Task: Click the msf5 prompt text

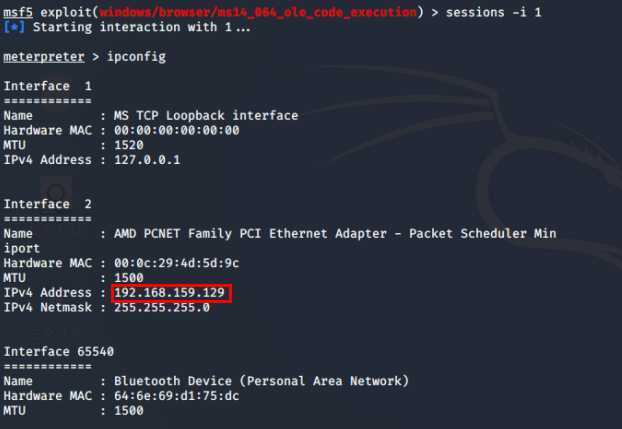Action: pos(19,11)
